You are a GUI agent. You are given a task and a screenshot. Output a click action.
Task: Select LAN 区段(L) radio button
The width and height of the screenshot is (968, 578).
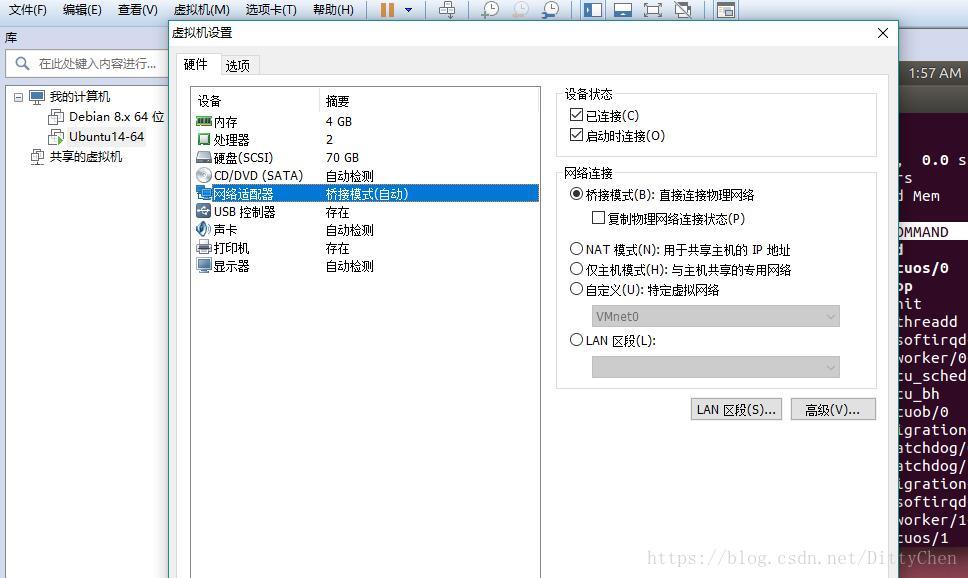(x=577, y=340)
